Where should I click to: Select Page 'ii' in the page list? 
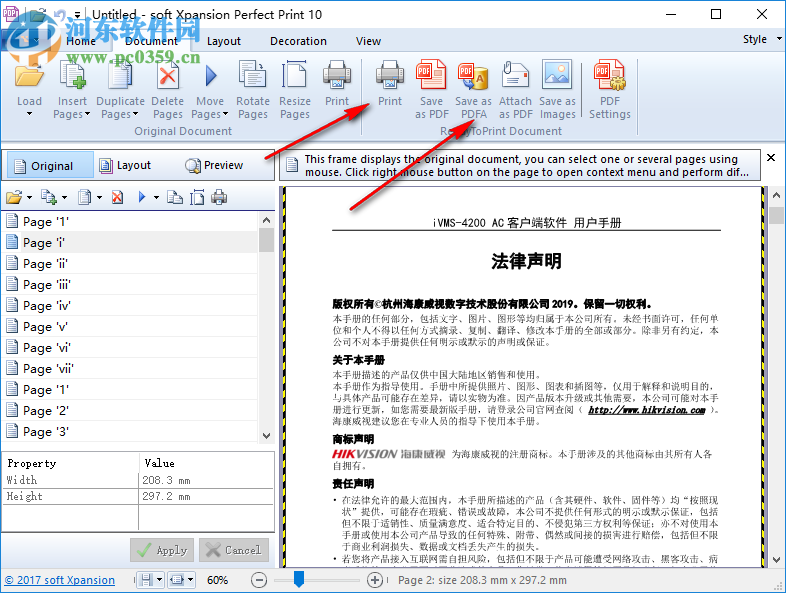coord(131,264)
